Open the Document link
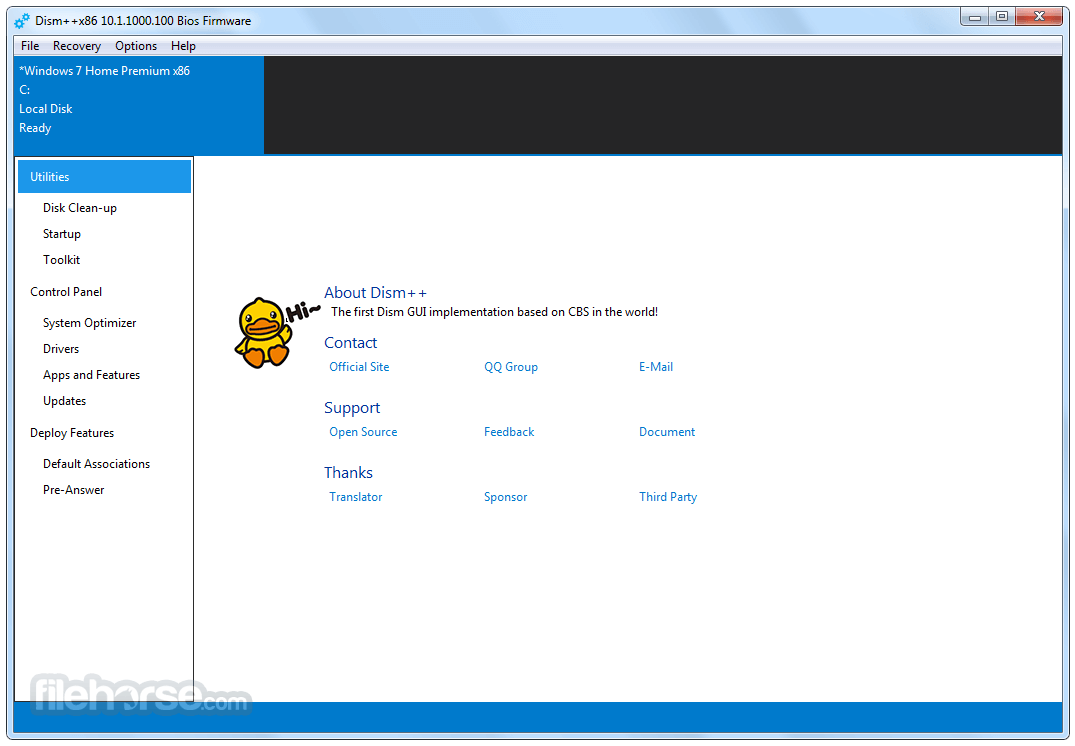This screenshot has width=1075, height=746. coord(666,432)
